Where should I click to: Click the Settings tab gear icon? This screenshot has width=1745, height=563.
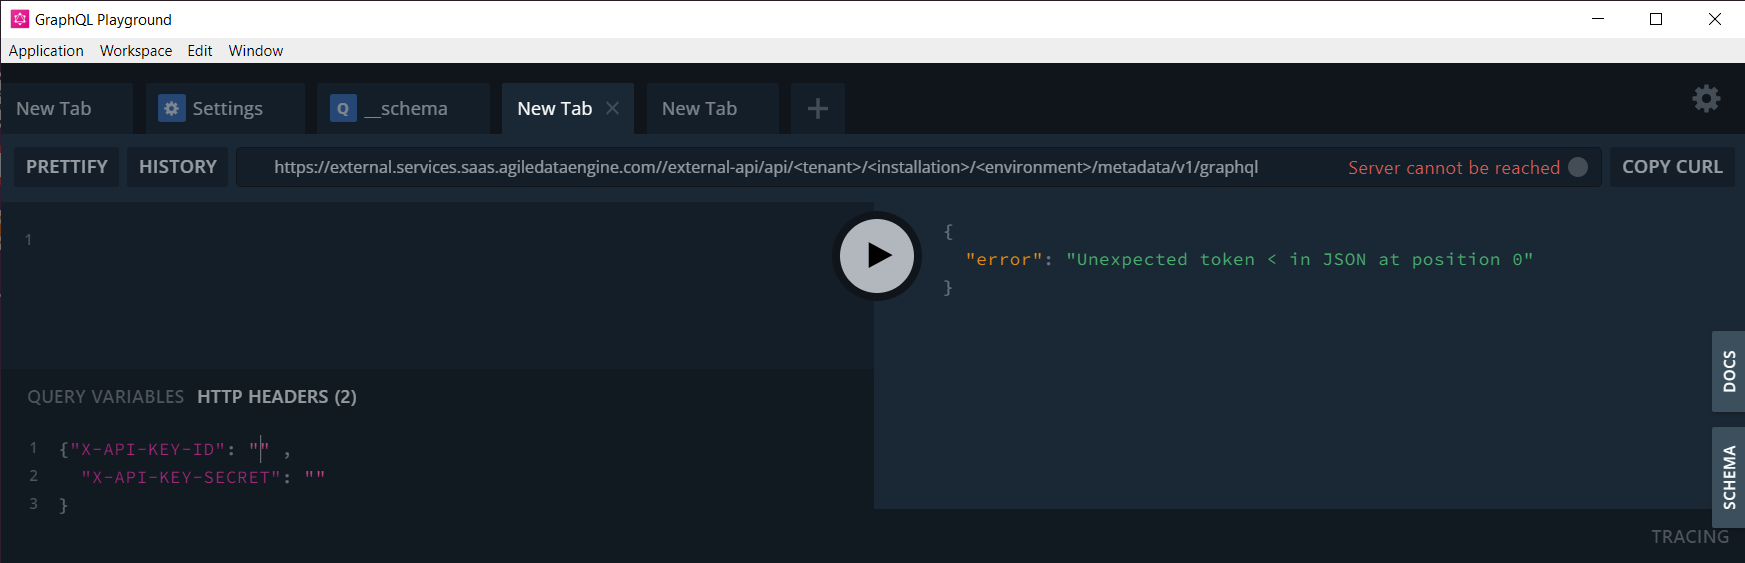(x=172, y=108)
